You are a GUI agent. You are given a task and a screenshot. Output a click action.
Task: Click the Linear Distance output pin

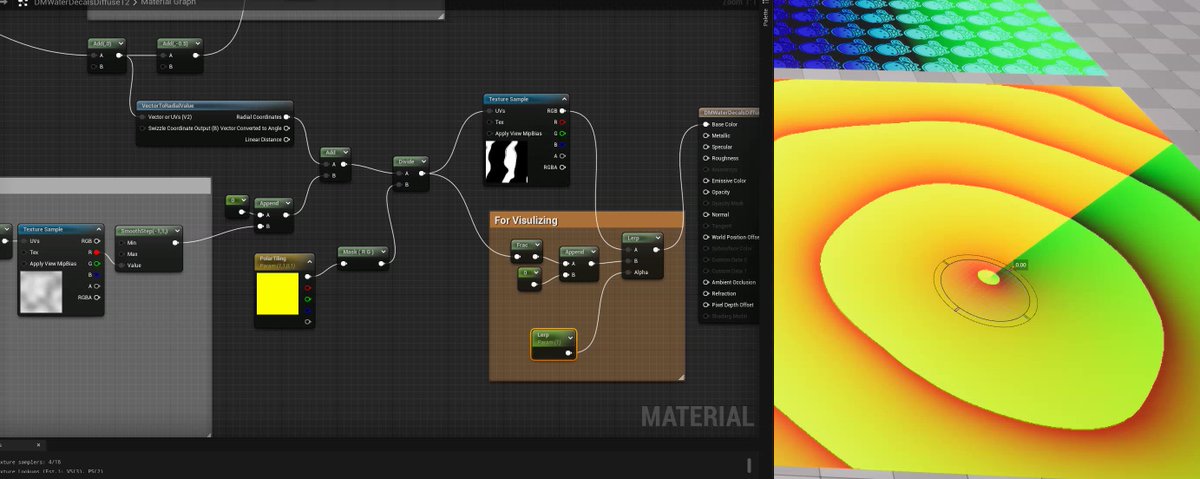[x=287, y=139]
